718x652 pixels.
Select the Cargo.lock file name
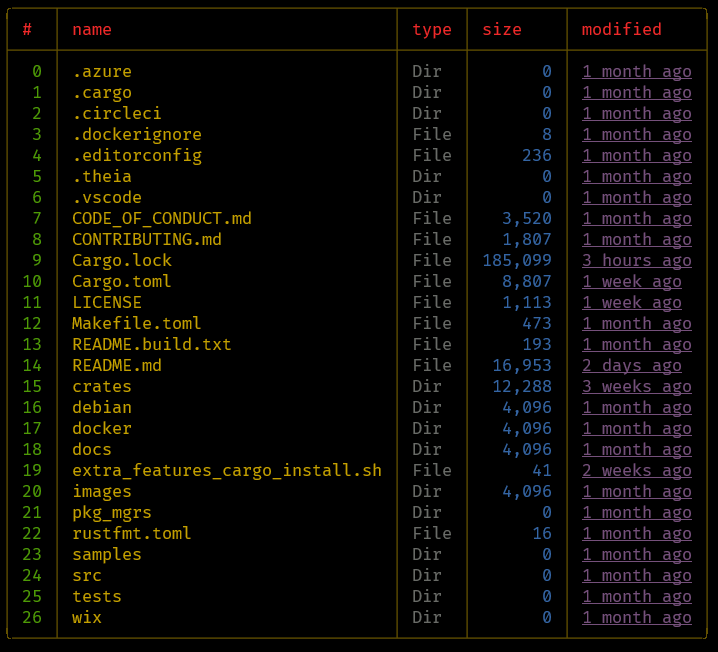pyautogui.click(x=122, y=260)
